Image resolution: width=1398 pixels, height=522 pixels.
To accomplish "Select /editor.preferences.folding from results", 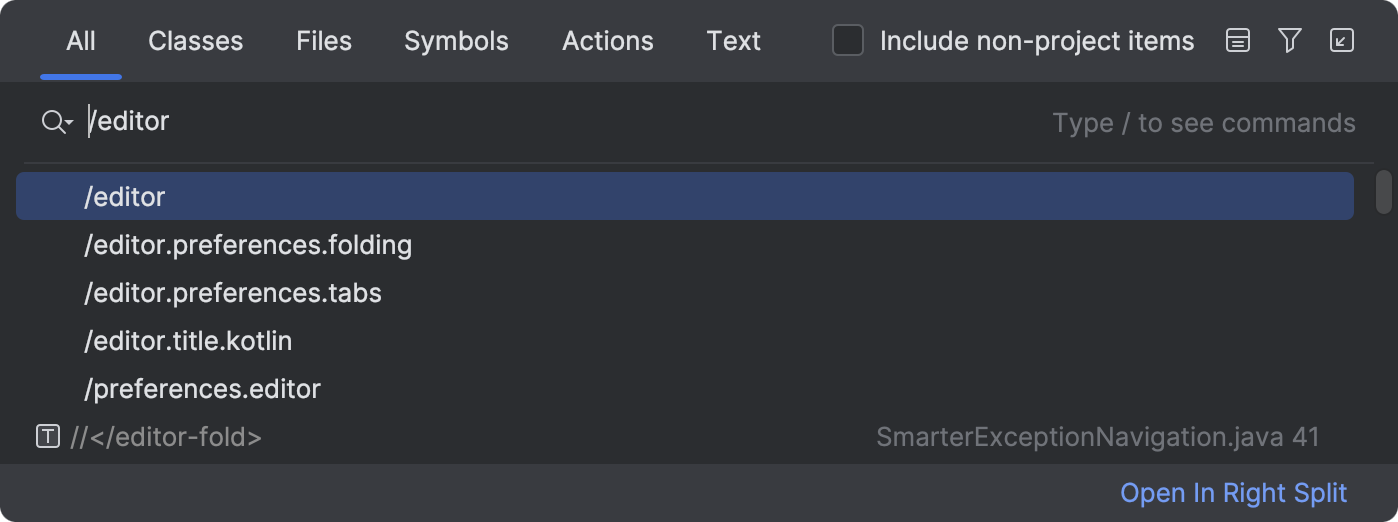I will click(x=685, y=244).
